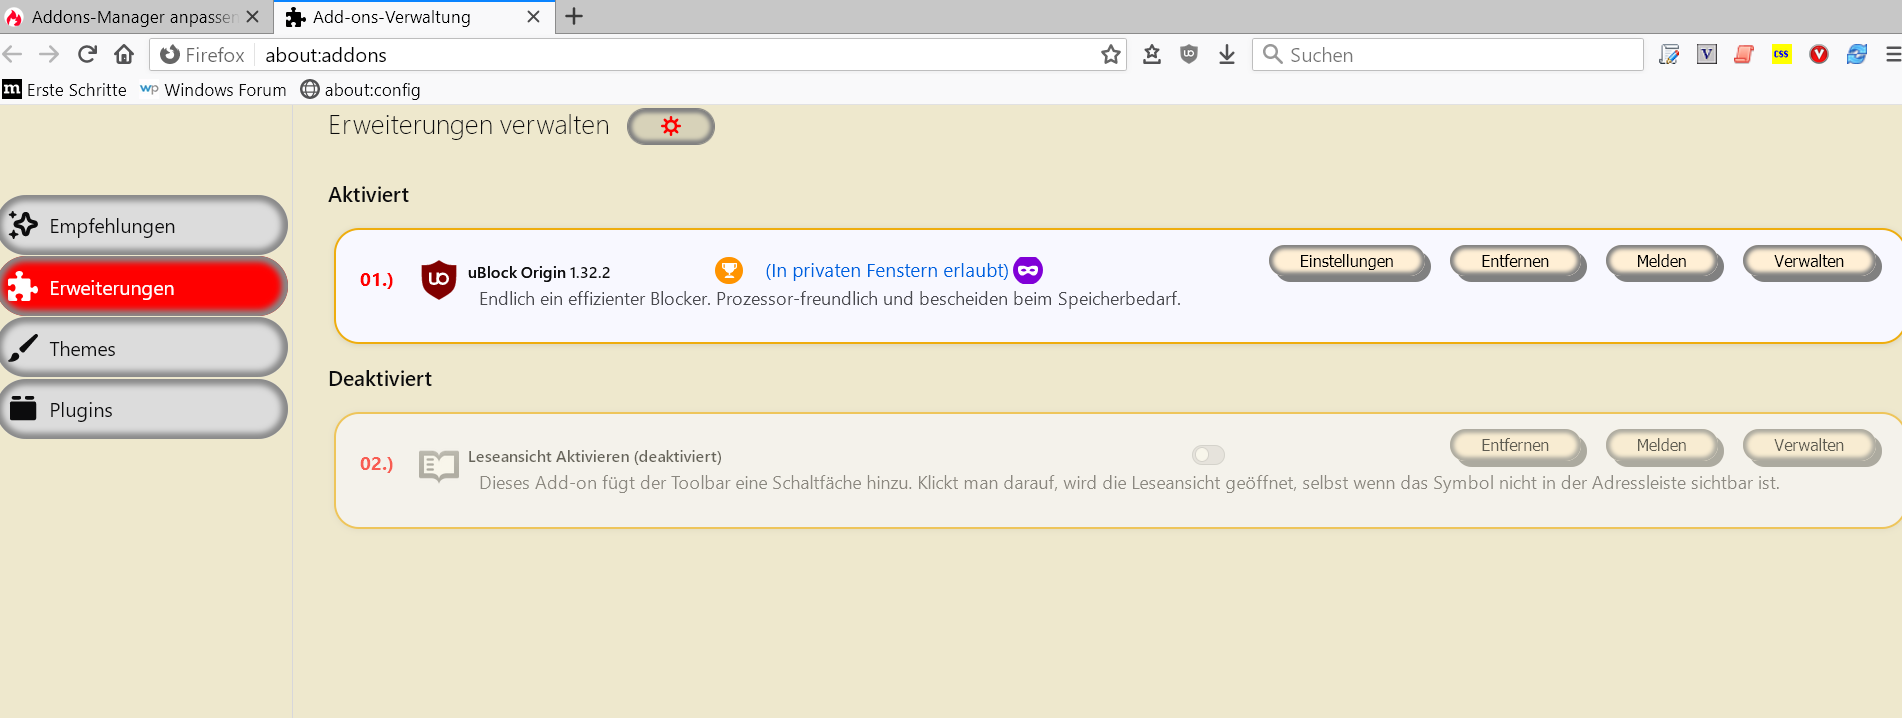Open uBlock Origin Einstellungen
The width and height of the screenshot is (1902, 718).
tap(1346, 262)
